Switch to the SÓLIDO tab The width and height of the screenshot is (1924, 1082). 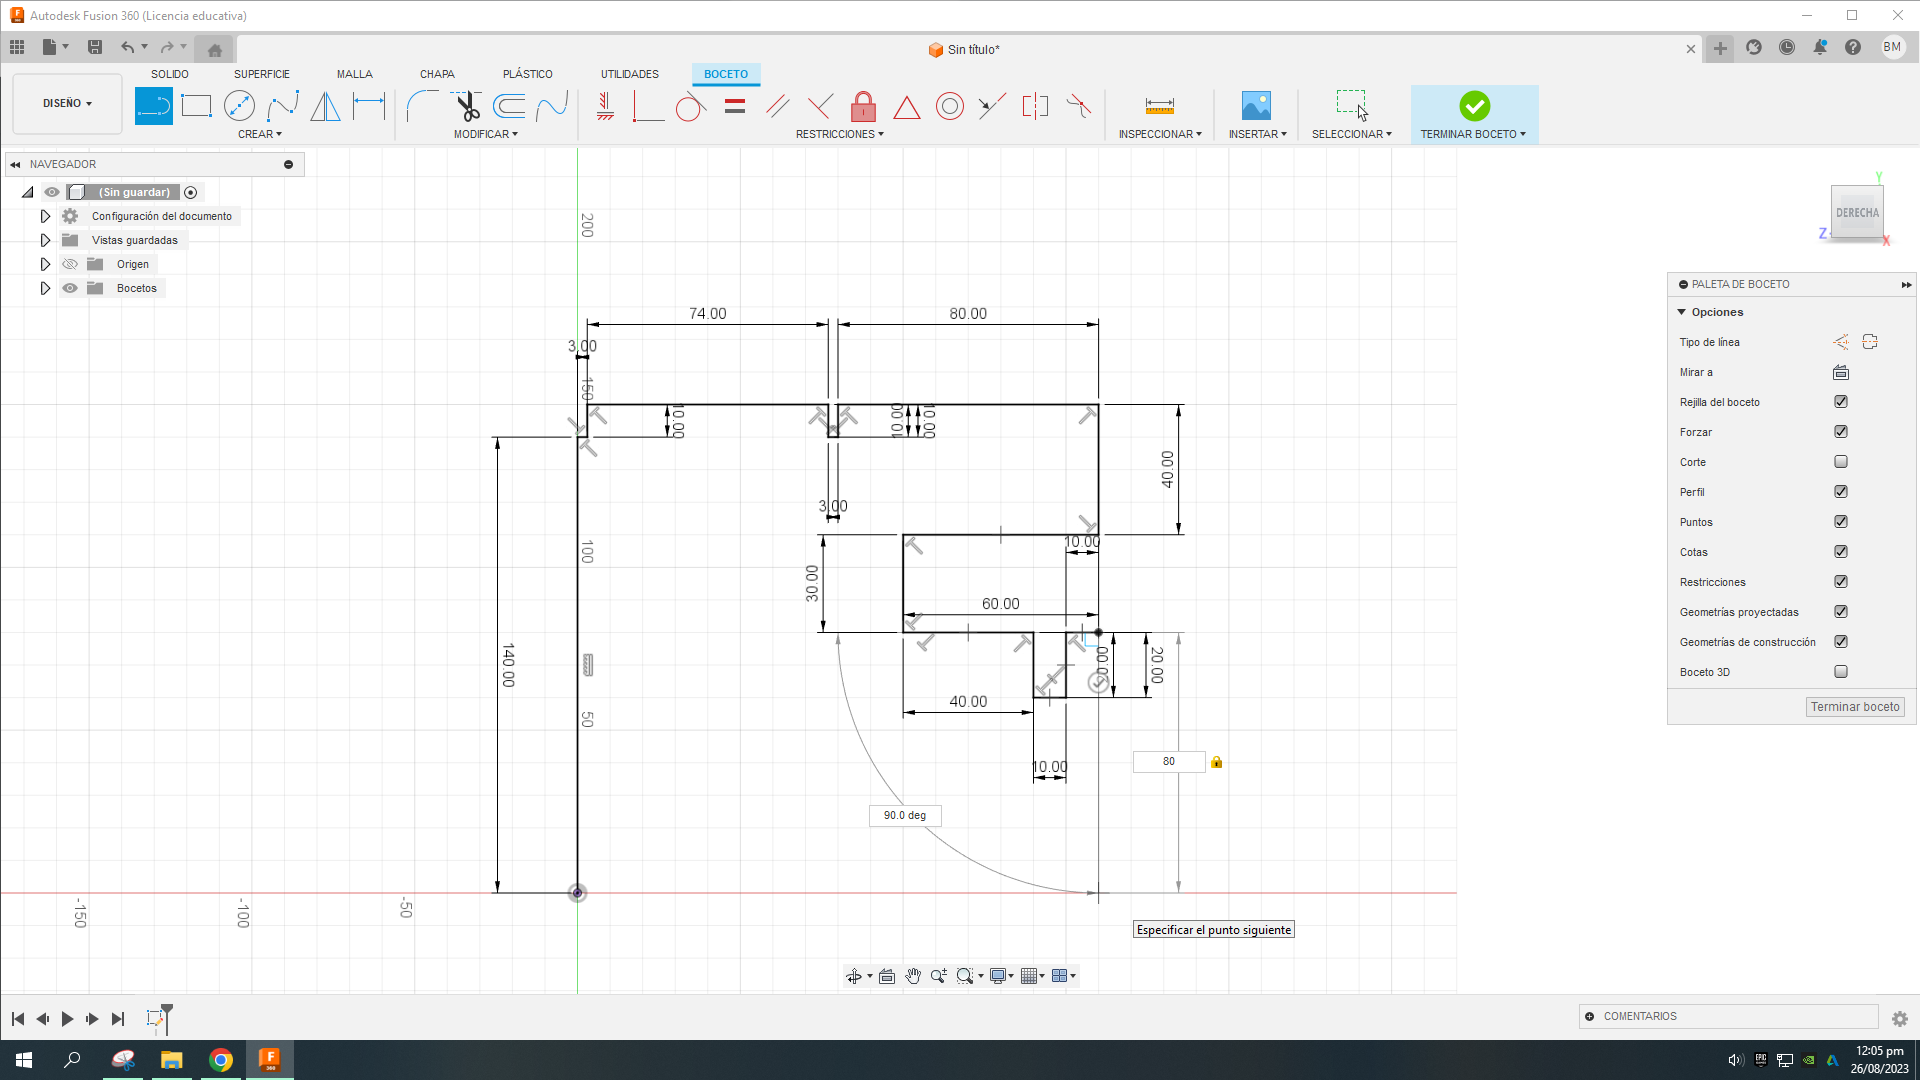(x=170, y=74)
